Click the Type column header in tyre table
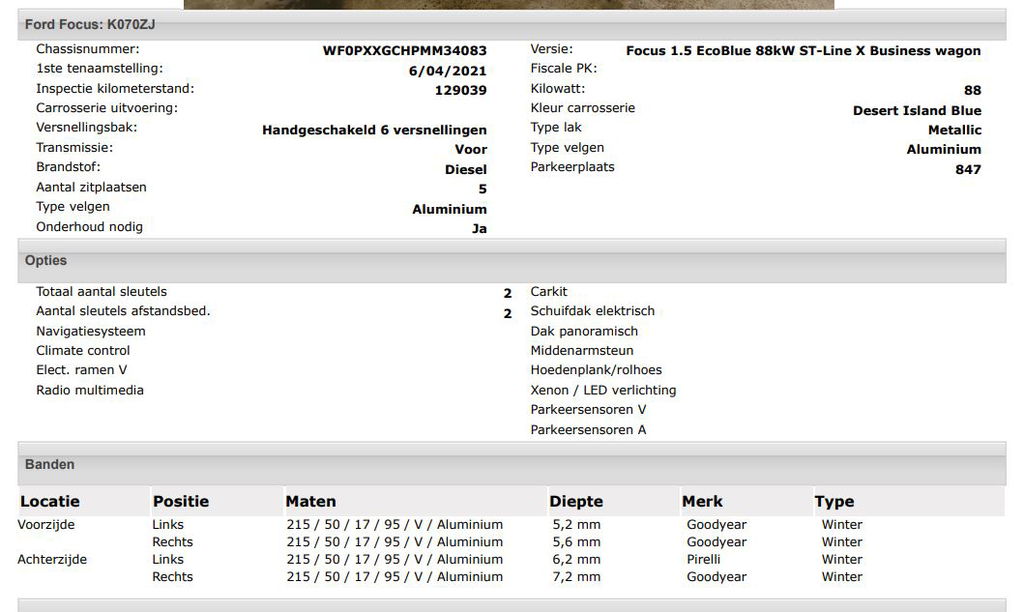1024x612 pixels. tap(834, 502)
